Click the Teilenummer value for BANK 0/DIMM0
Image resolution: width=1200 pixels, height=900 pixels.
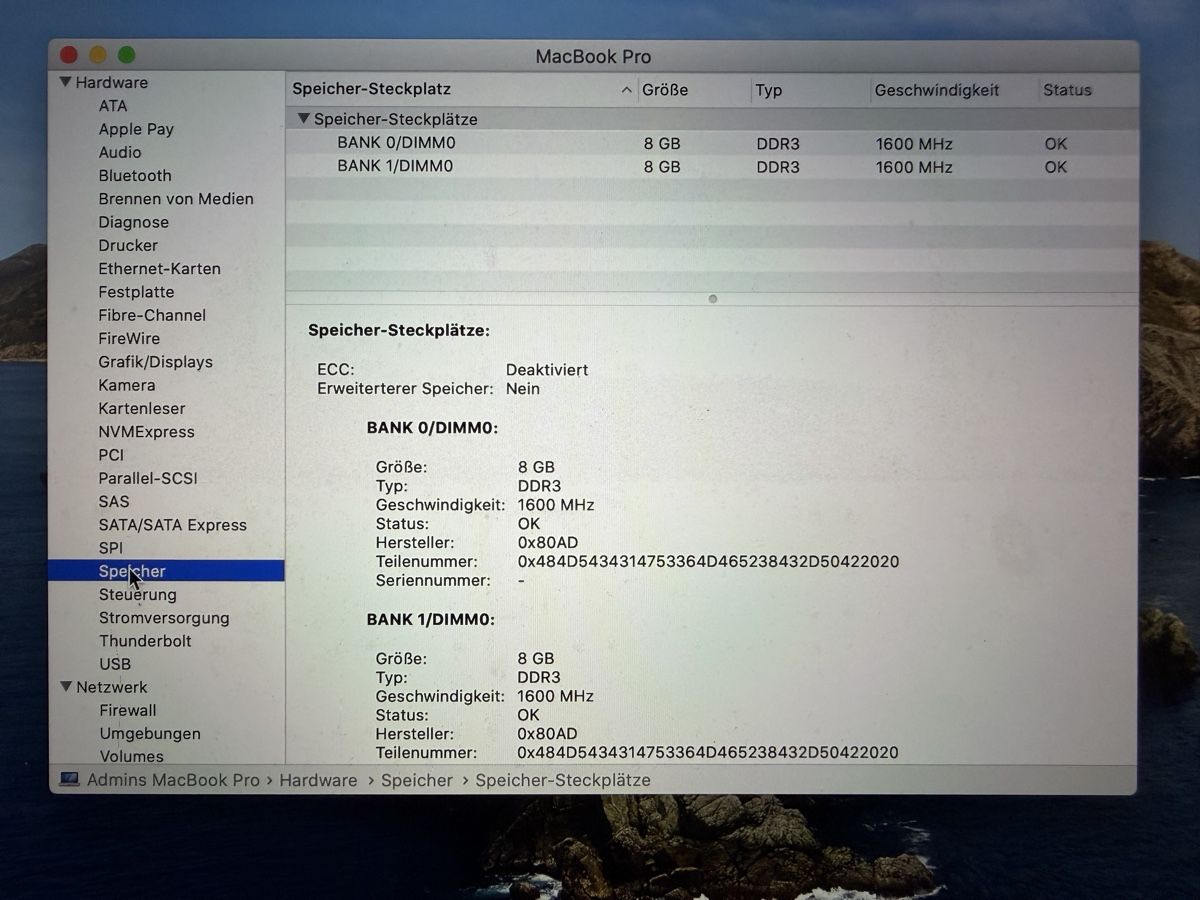click(x=708, y=562)
